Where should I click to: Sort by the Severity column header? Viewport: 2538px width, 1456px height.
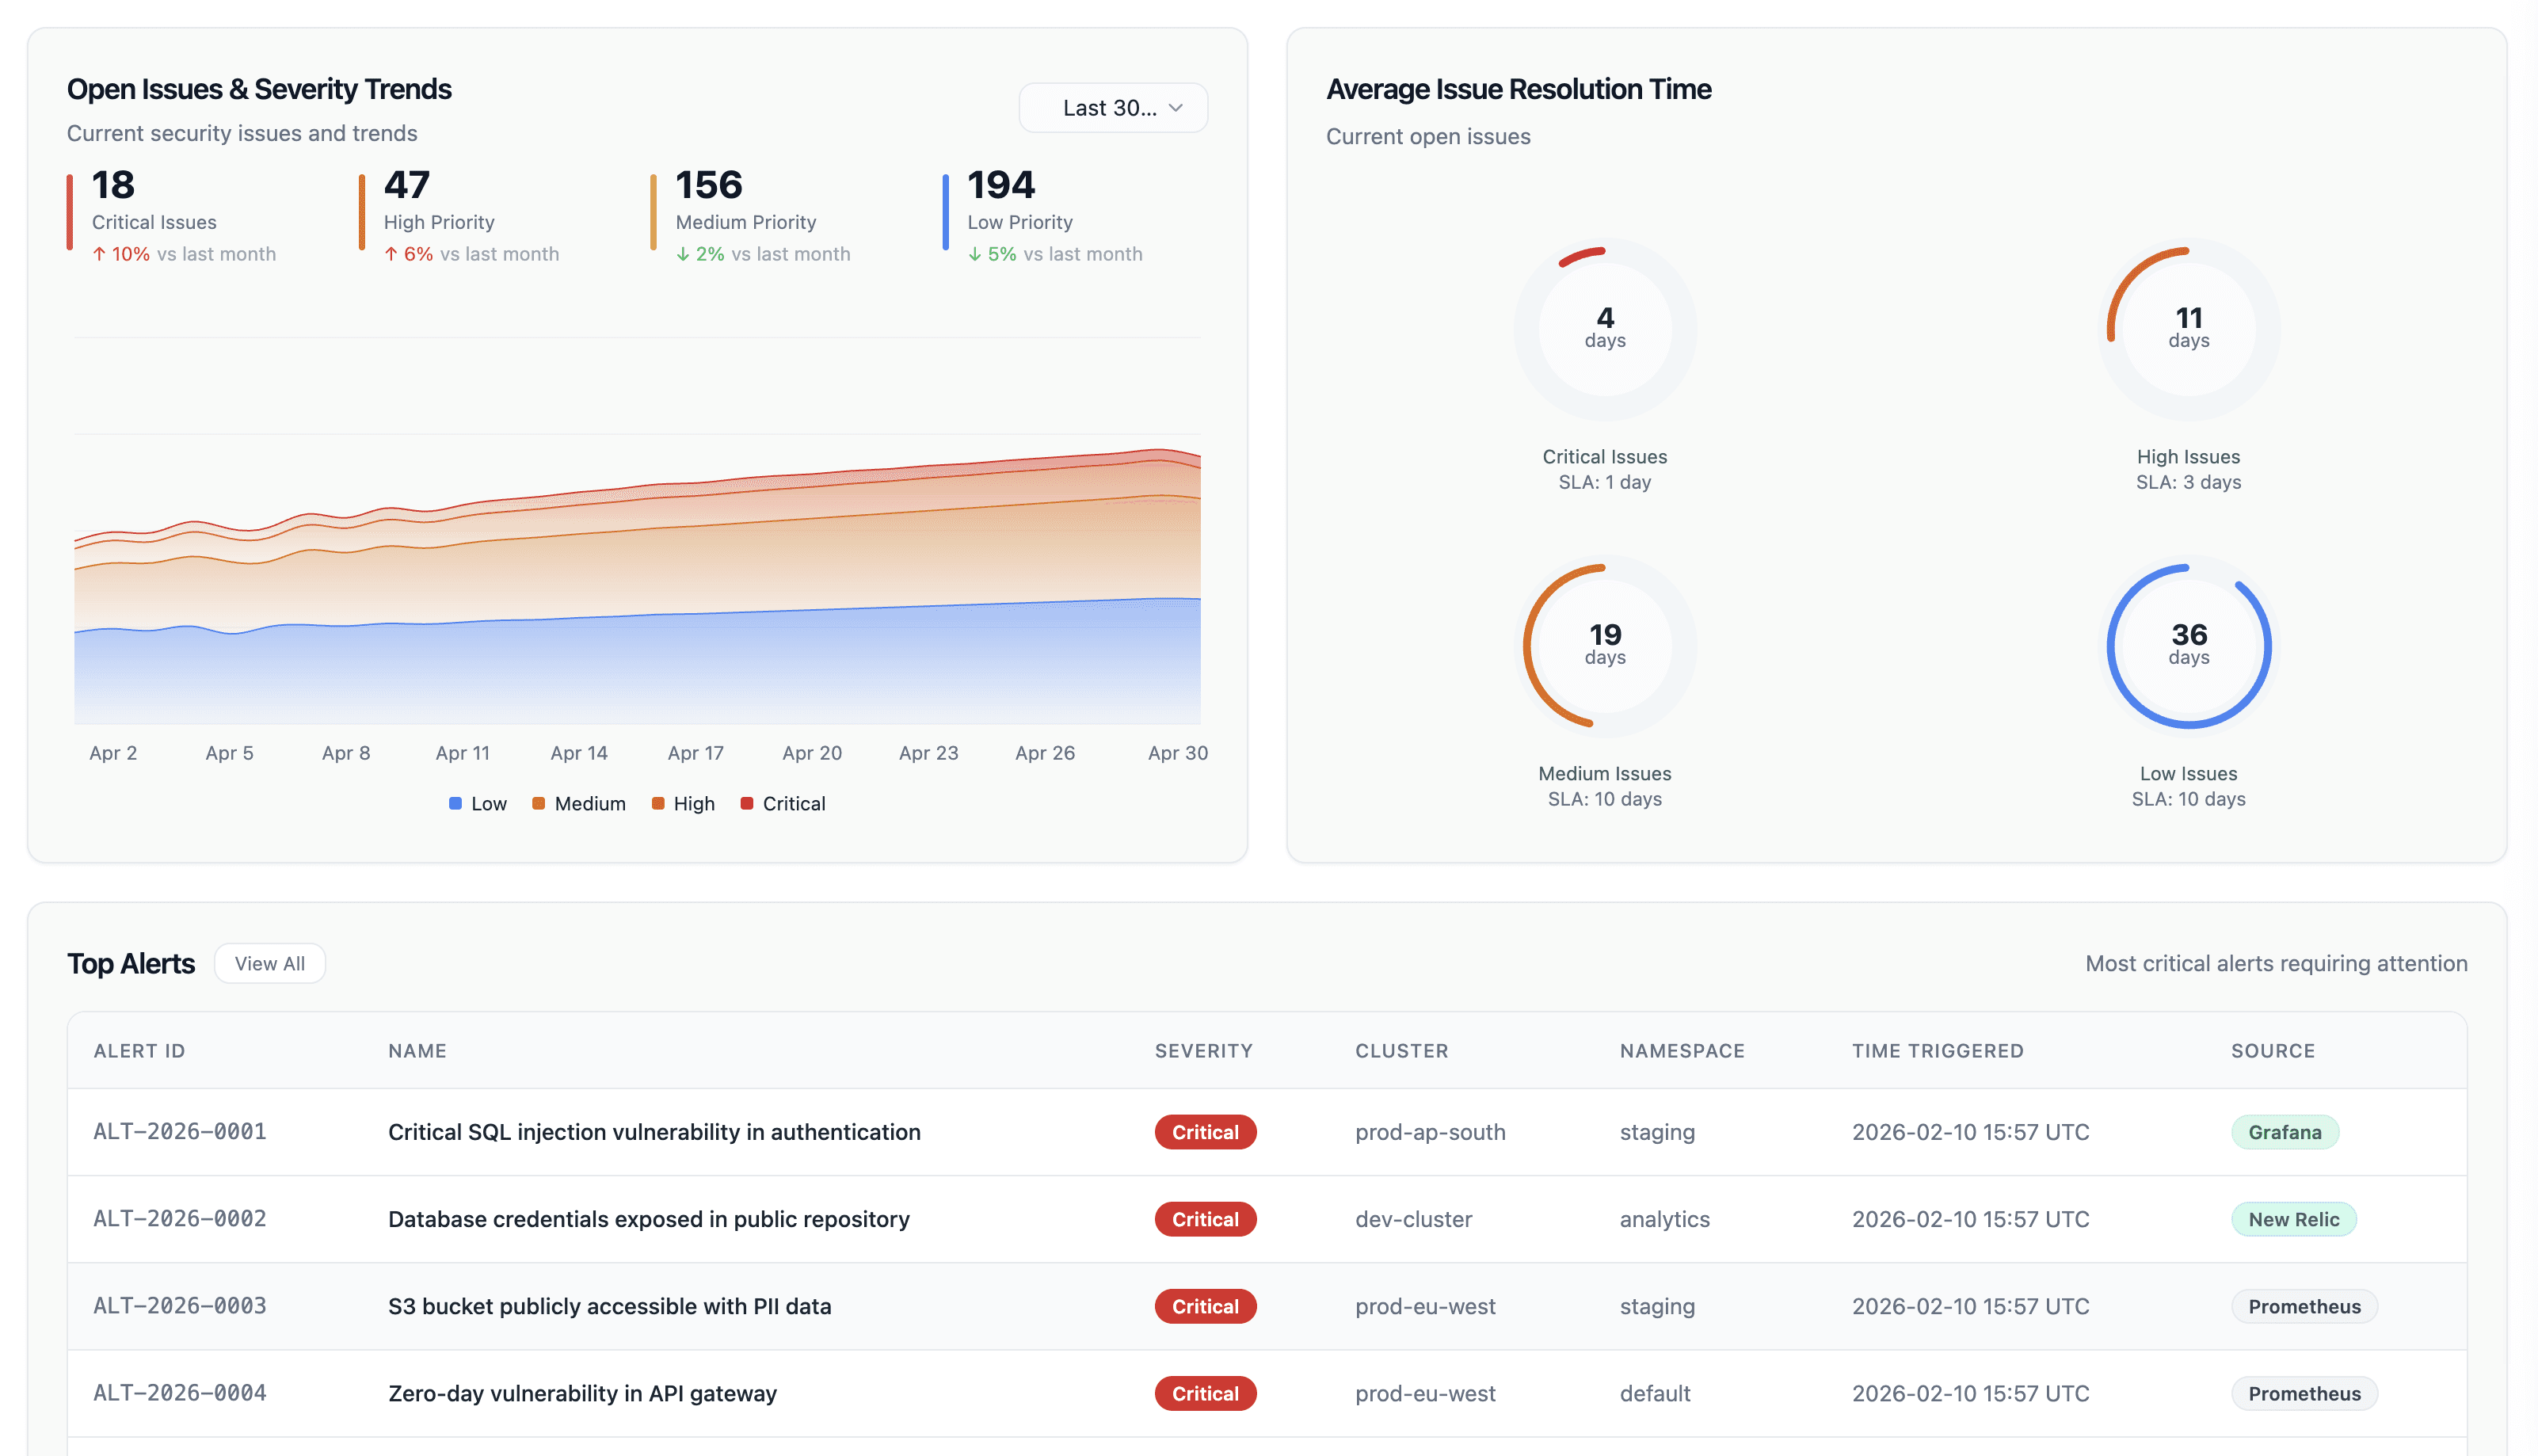(x=1203, y=1051)
